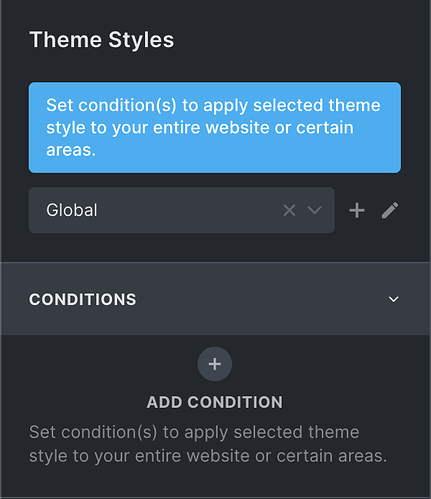Edit the Global theme style via pencil

[390, 210]
